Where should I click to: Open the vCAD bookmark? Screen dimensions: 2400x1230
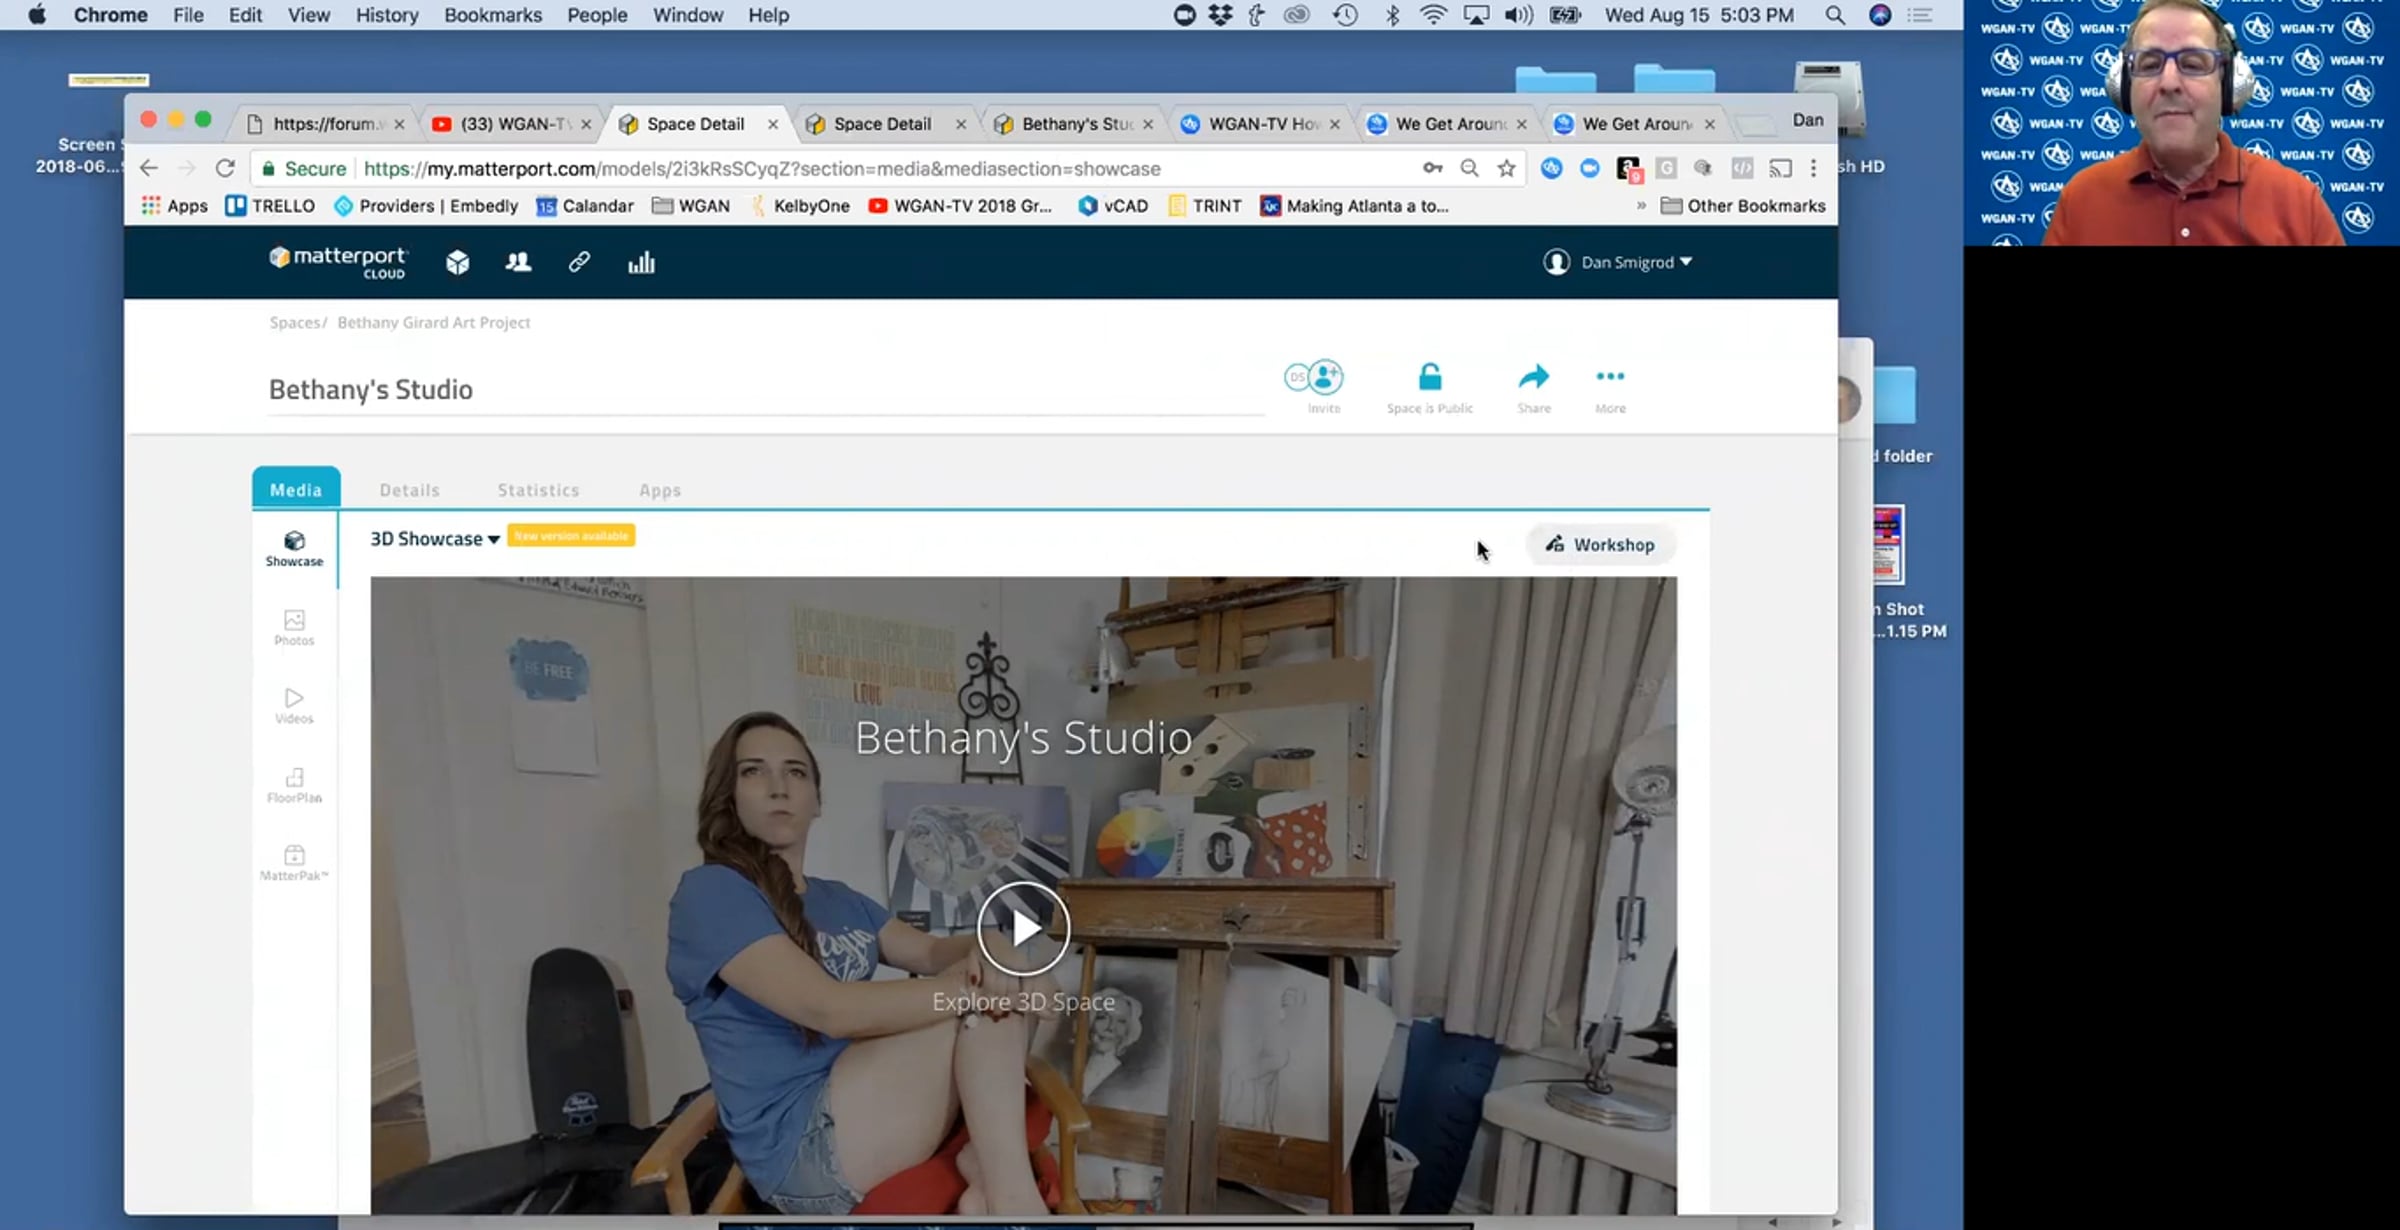(1113, 206)
